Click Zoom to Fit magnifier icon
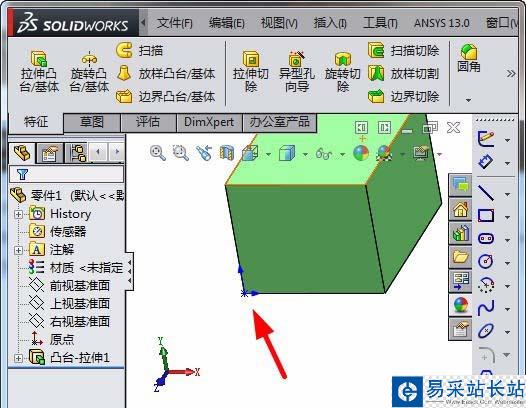526x408 pixels. [158, 153]
